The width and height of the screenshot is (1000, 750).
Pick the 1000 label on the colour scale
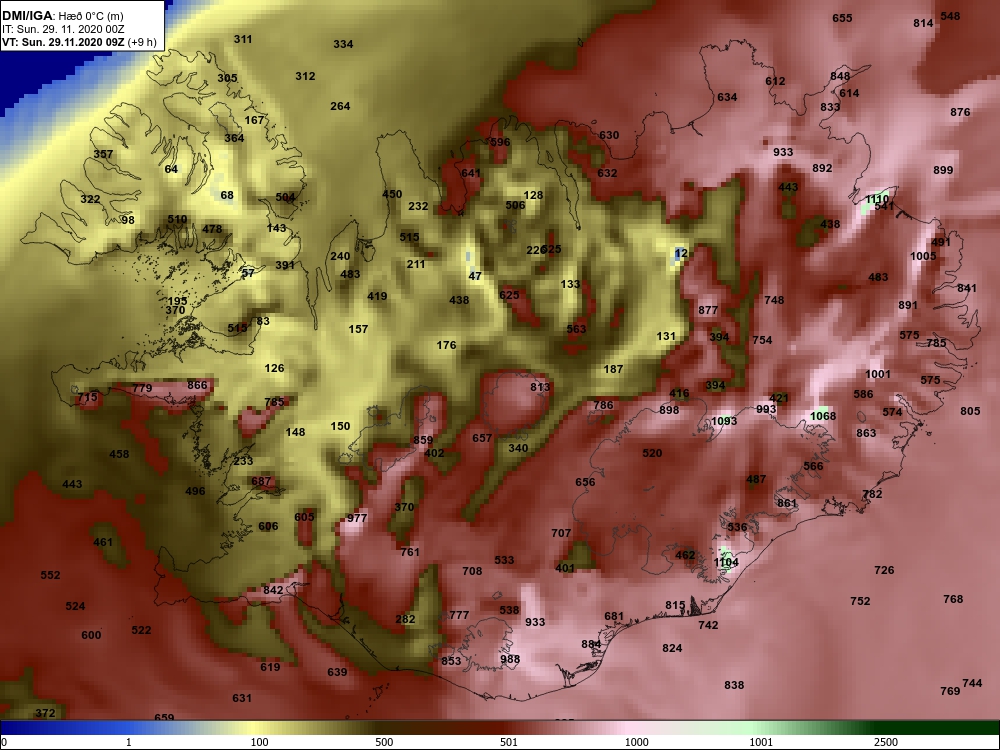[636, 742]
